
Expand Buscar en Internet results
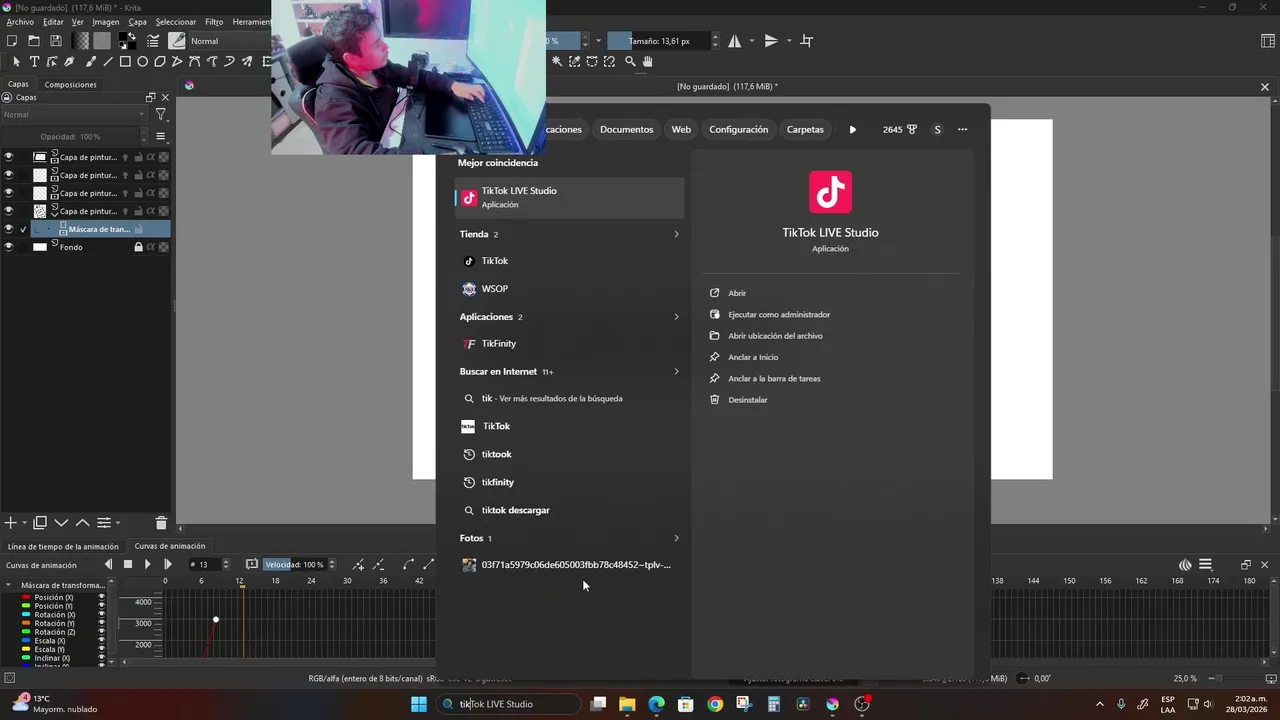tap(676, 372)
